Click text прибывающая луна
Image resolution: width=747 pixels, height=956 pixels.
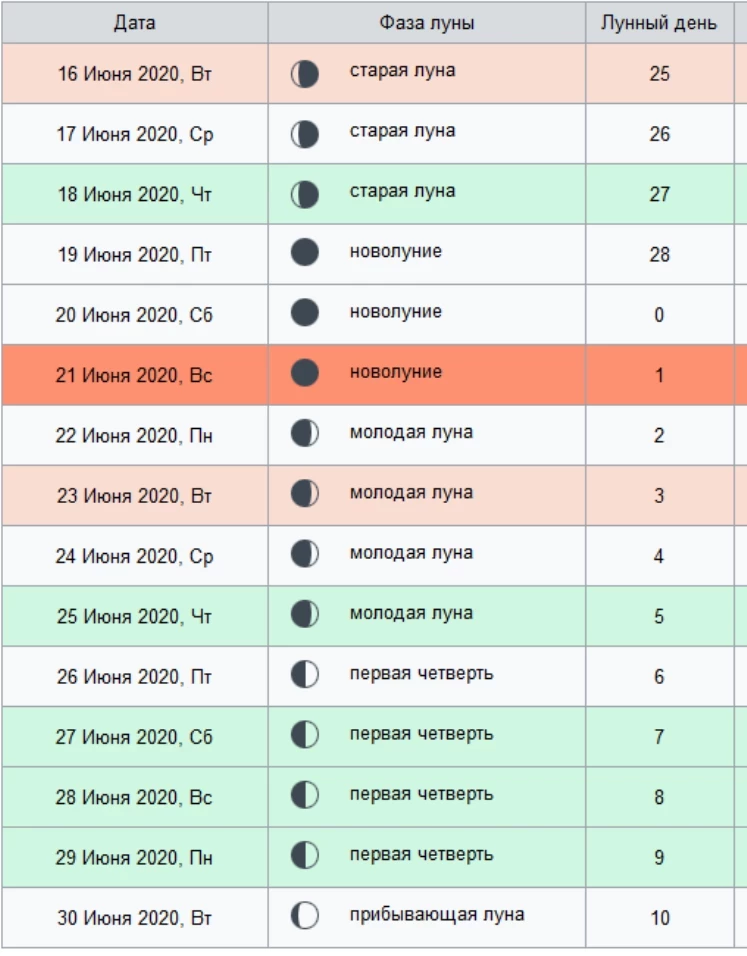436,914
